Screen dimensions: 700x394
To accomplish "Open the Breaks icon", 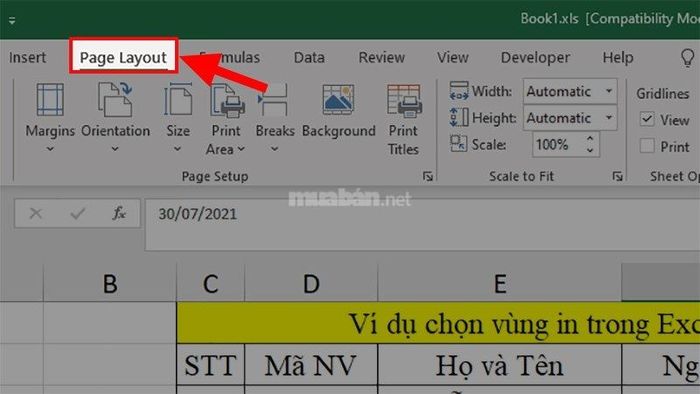I will [x=273, y=100].
